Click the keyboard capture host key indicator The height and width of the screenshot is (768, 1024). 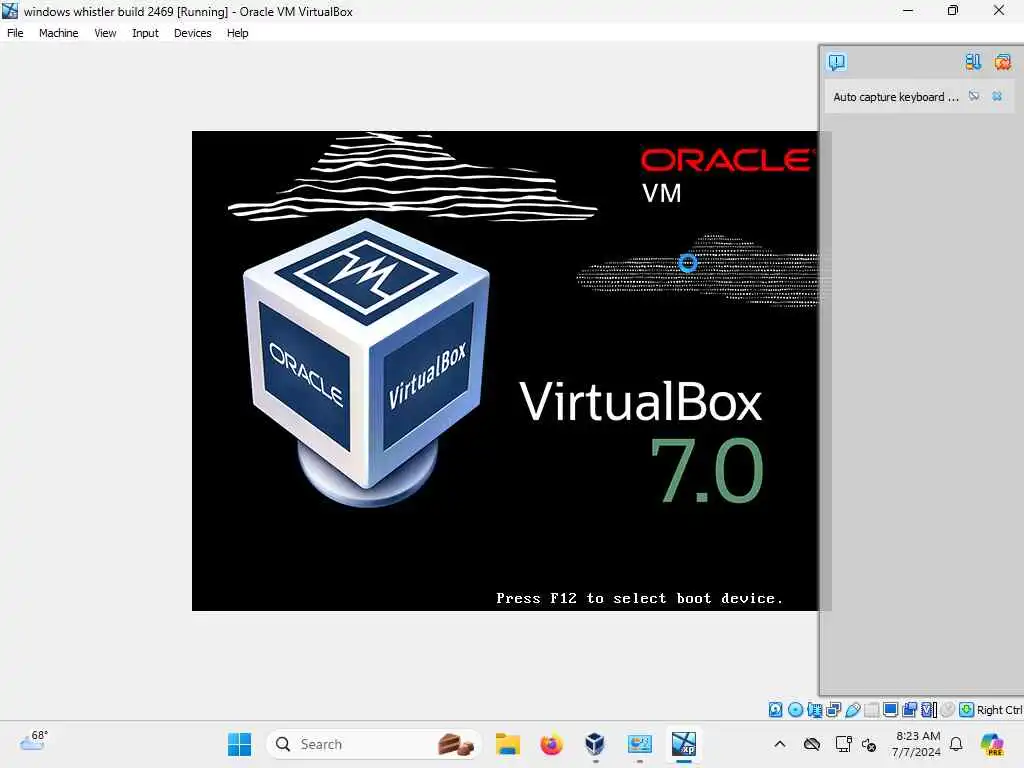click(967, 710)
